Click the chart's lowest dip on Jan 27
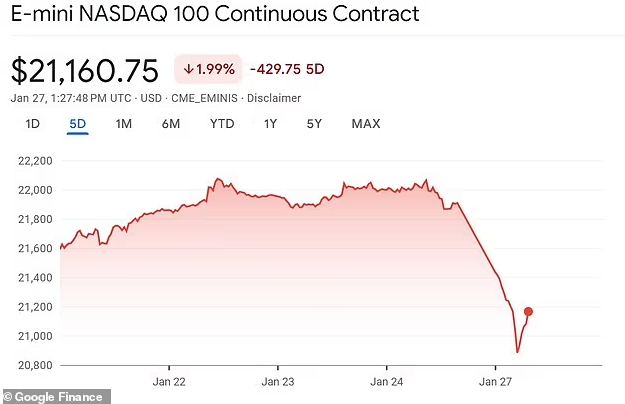This screenshot has width=625, height=404. [x=517, y=352]
